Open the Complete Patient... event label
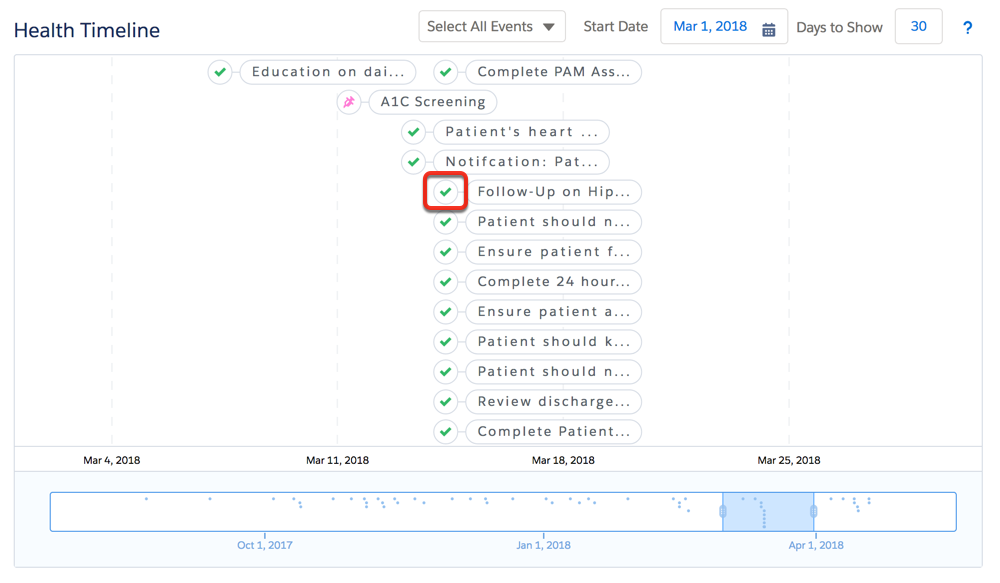Image resolution: width=1000 pixels, height=583 pixels. 554,432
